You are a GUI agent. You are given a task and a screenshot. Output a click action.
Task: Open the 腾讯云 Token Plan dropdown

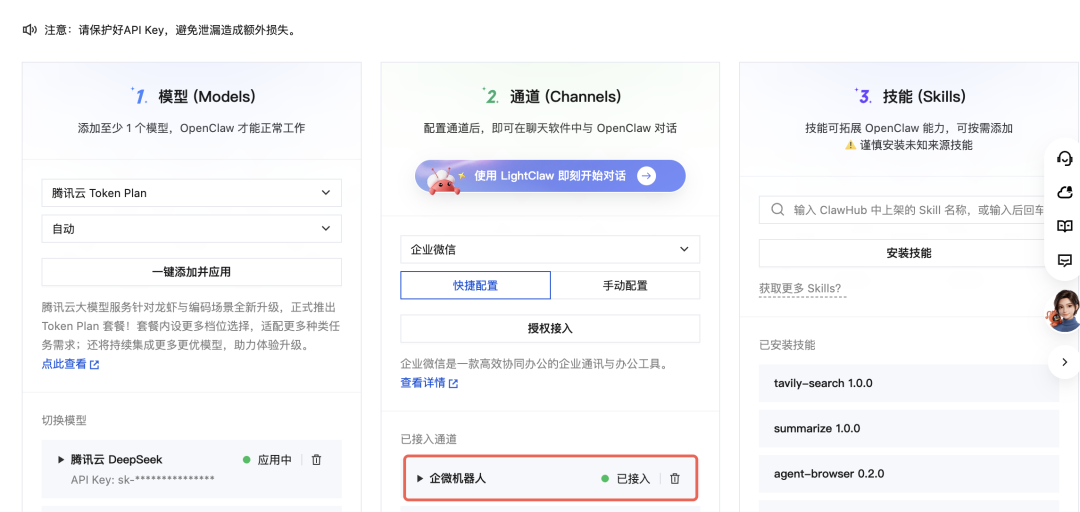191,193
